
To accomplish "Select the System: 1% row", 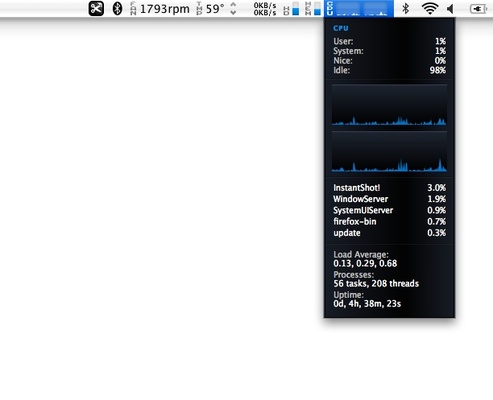I will (x=389, y=51).
